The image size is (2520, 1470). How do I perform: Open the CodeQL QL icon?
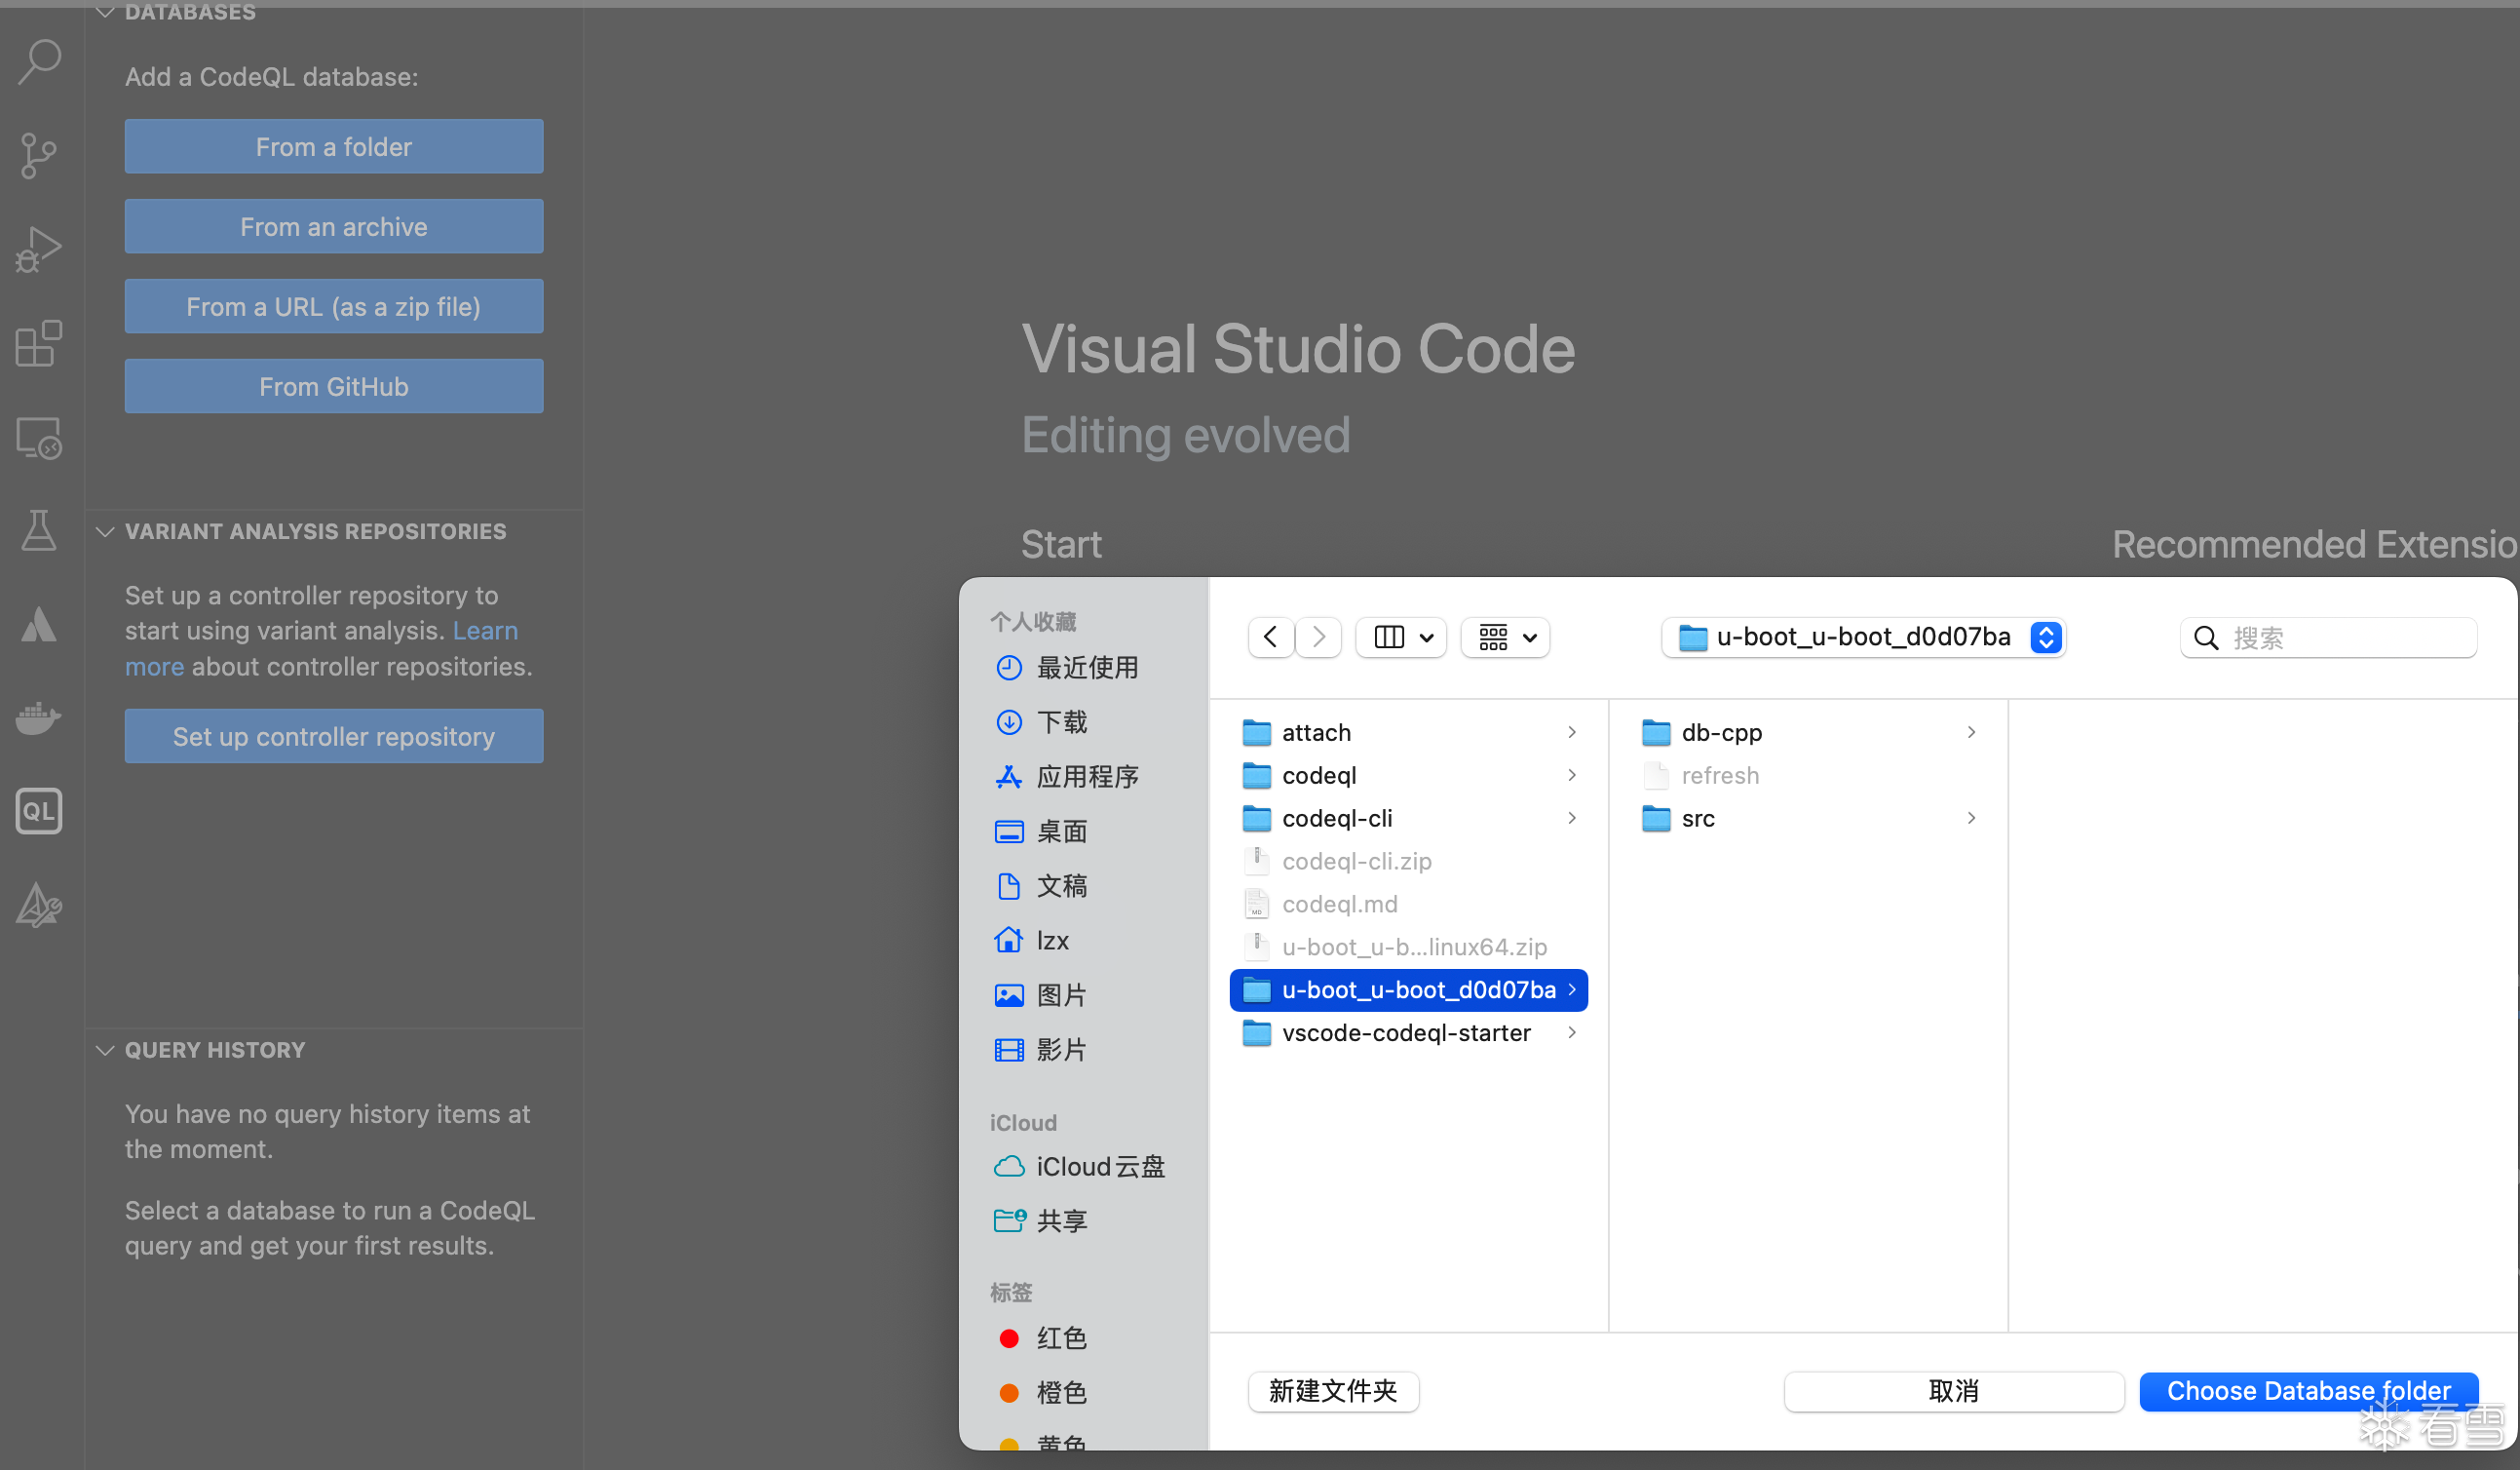coord(39,810)
